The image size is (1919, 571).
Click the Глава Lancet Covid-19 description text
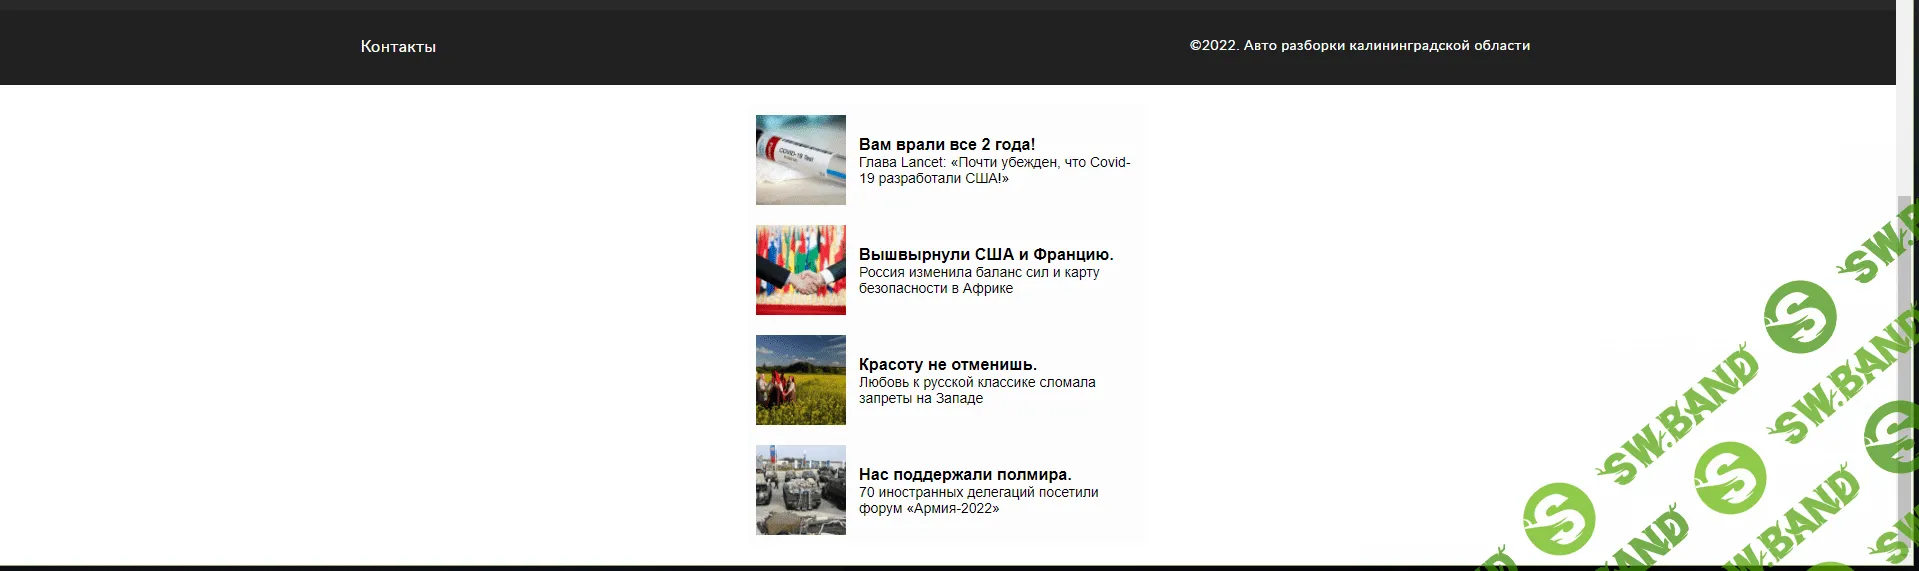(994, 170)
